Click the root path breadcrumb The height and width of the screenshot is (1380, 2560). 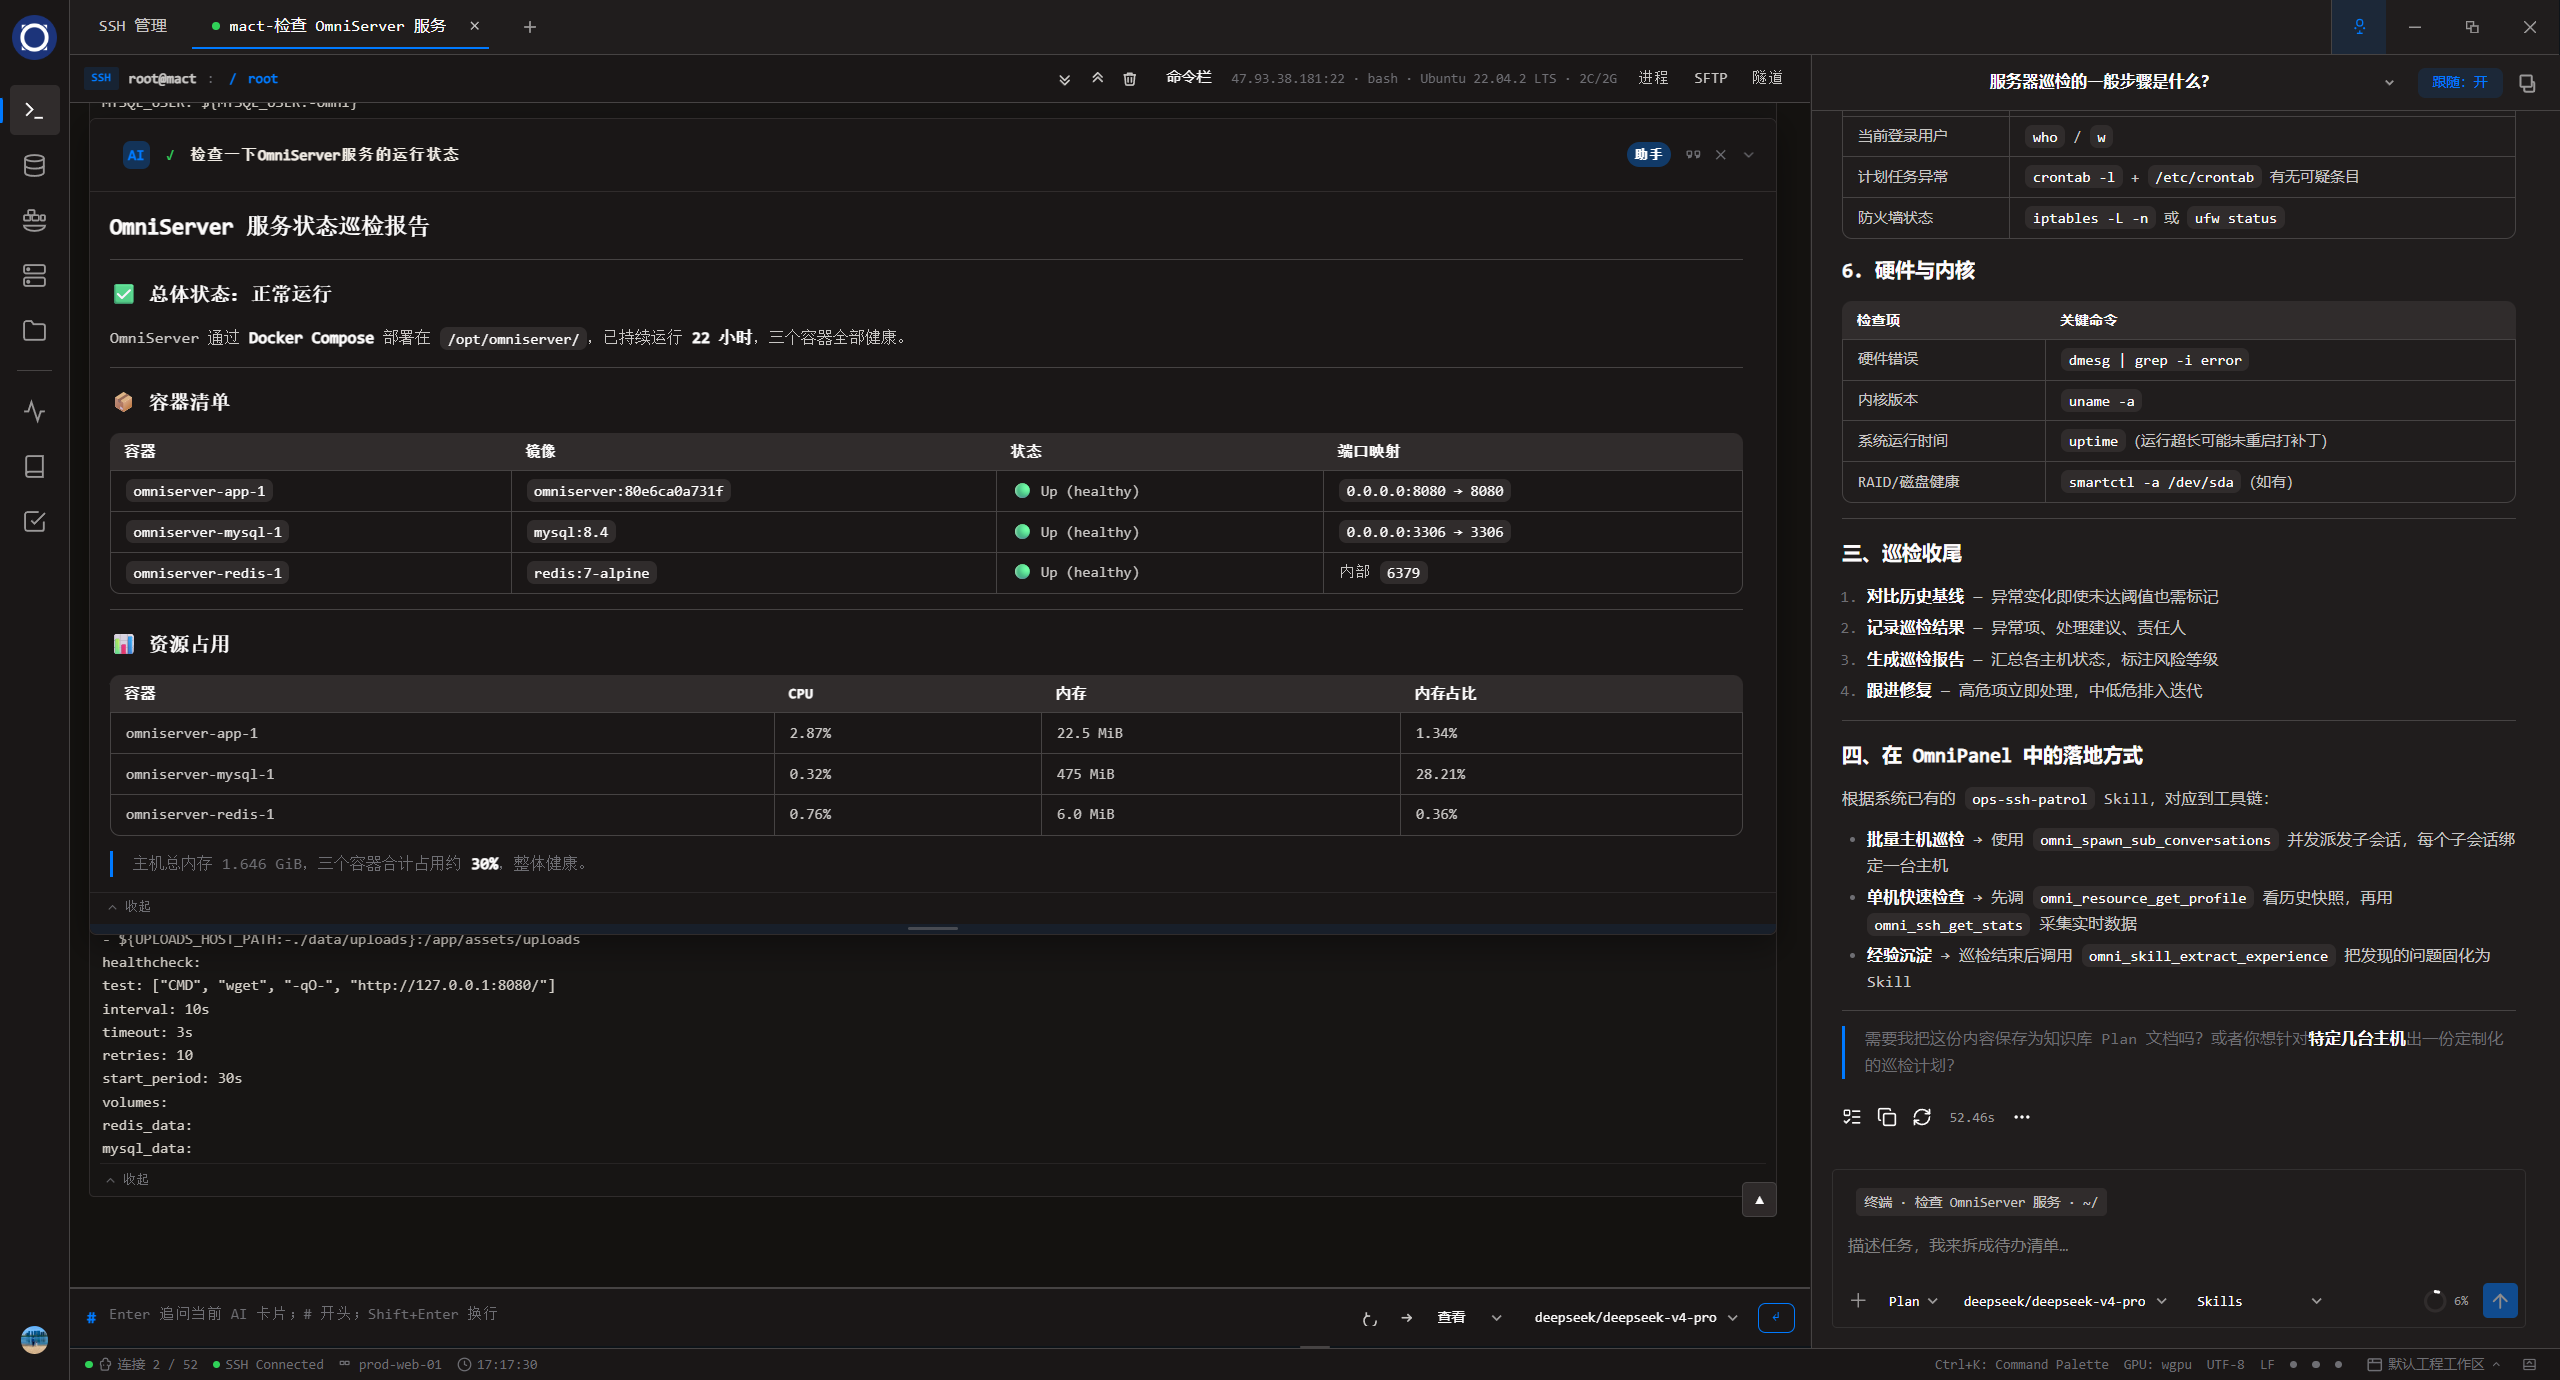point(262,79)
